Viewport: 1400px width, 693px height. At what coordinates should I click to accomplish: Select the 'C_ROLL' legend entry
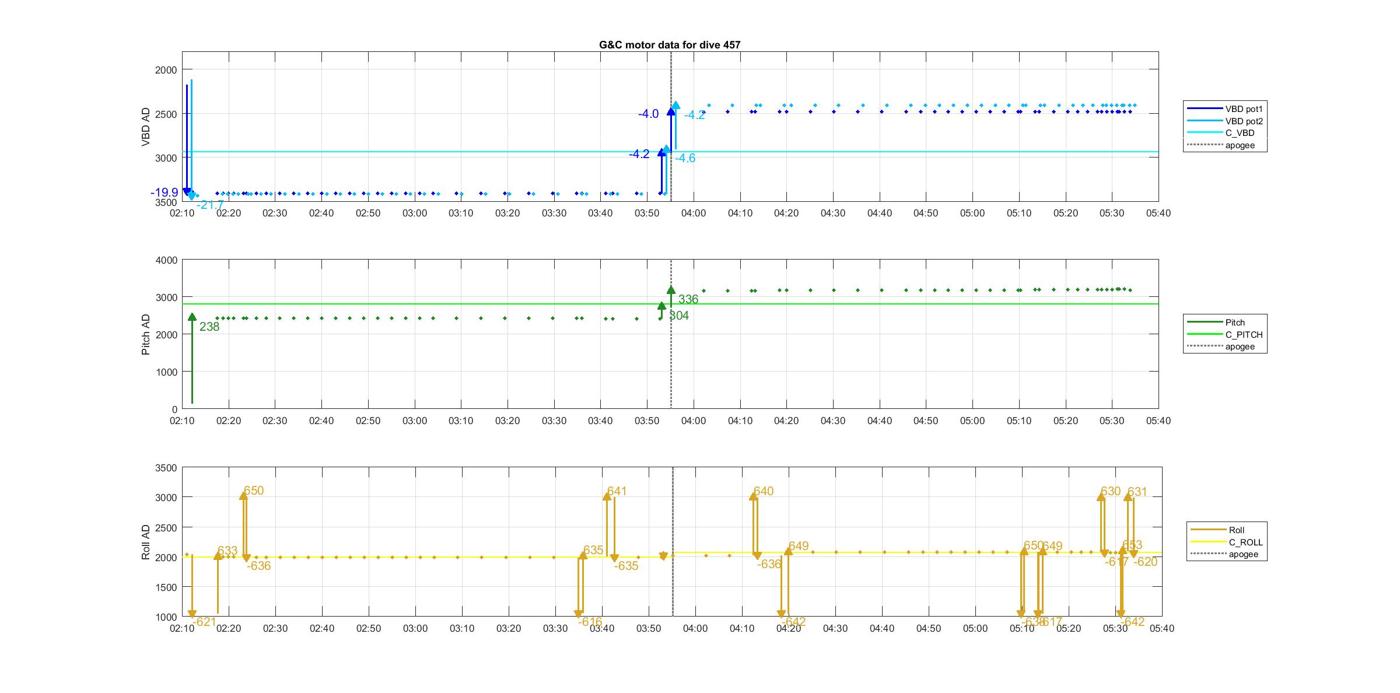coord(1229,542)
